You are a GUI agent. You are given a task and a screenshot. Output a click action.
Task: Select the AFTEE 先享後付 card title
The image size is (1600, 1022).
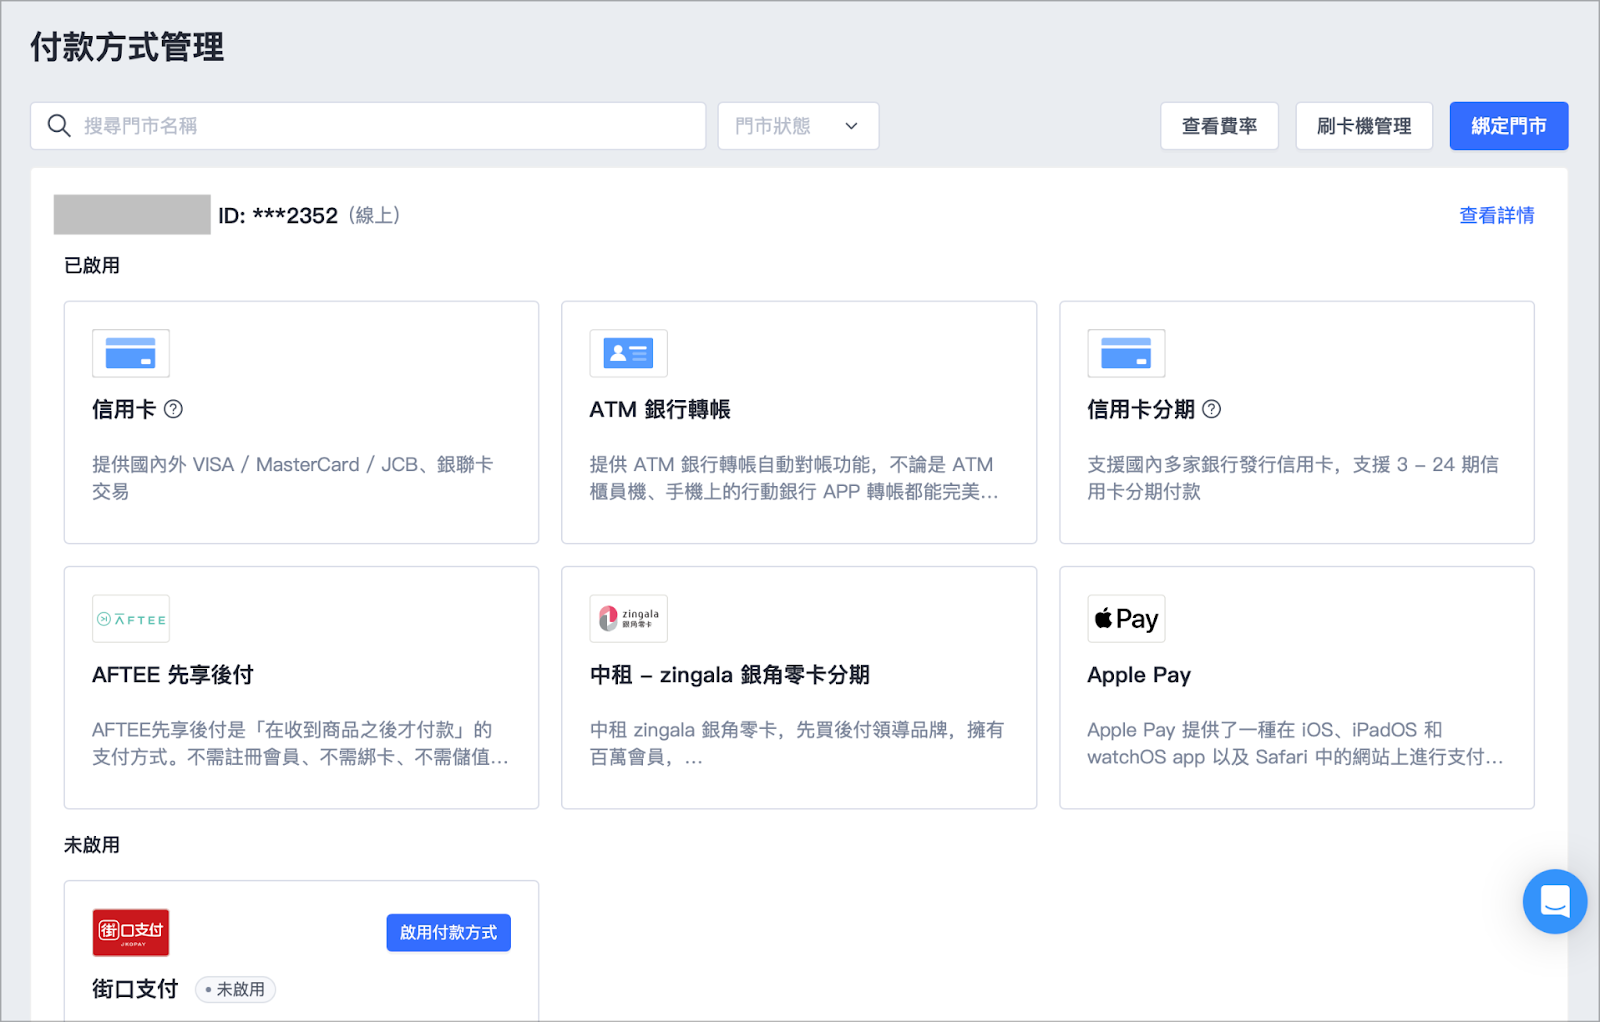tap(173, 675)
